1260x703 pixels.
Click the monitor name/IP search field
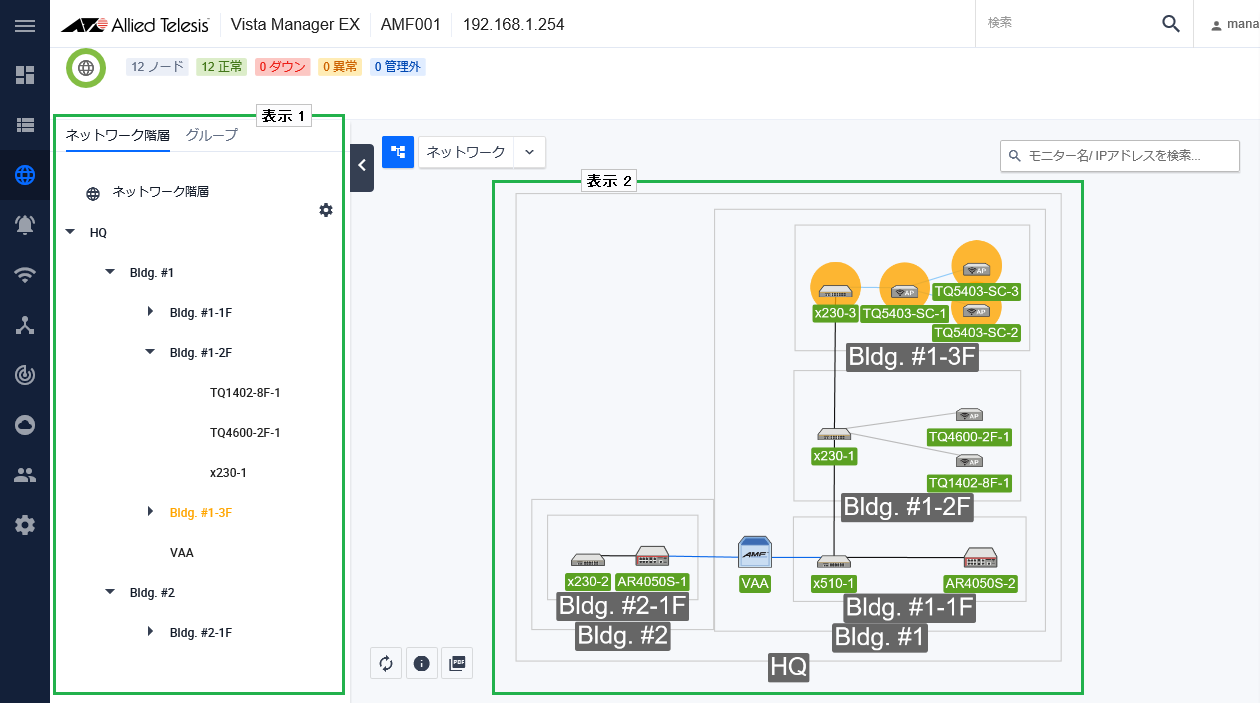(x=1120, y=156)
